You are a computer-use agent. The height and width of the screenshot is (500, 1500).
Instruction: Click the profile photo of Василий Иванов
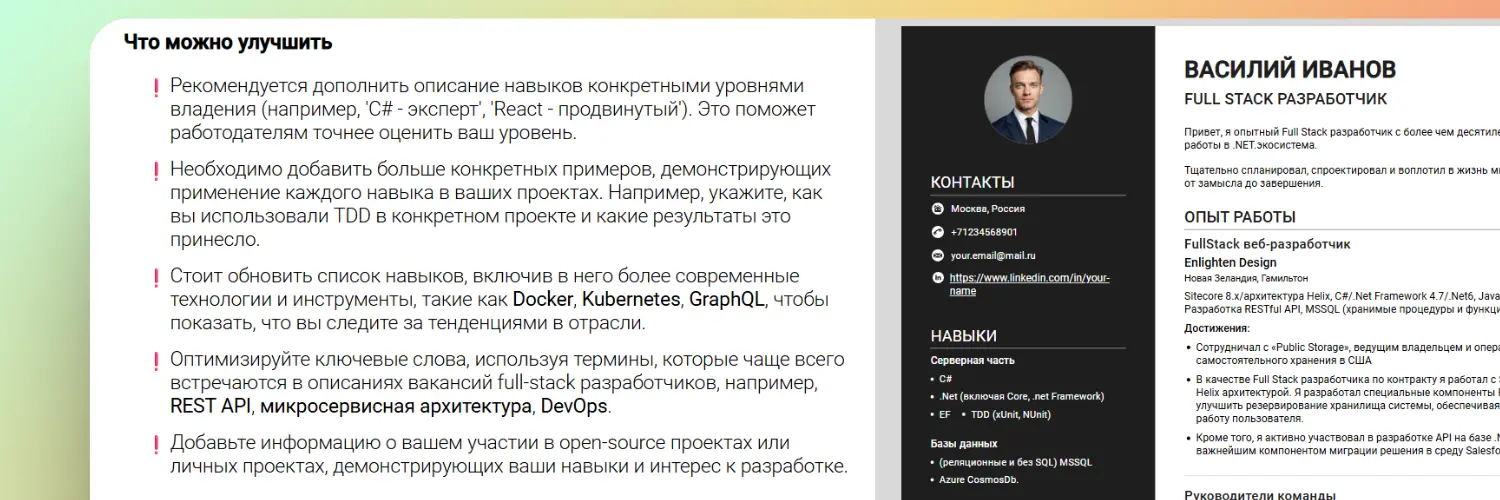tap(1028, 99)
